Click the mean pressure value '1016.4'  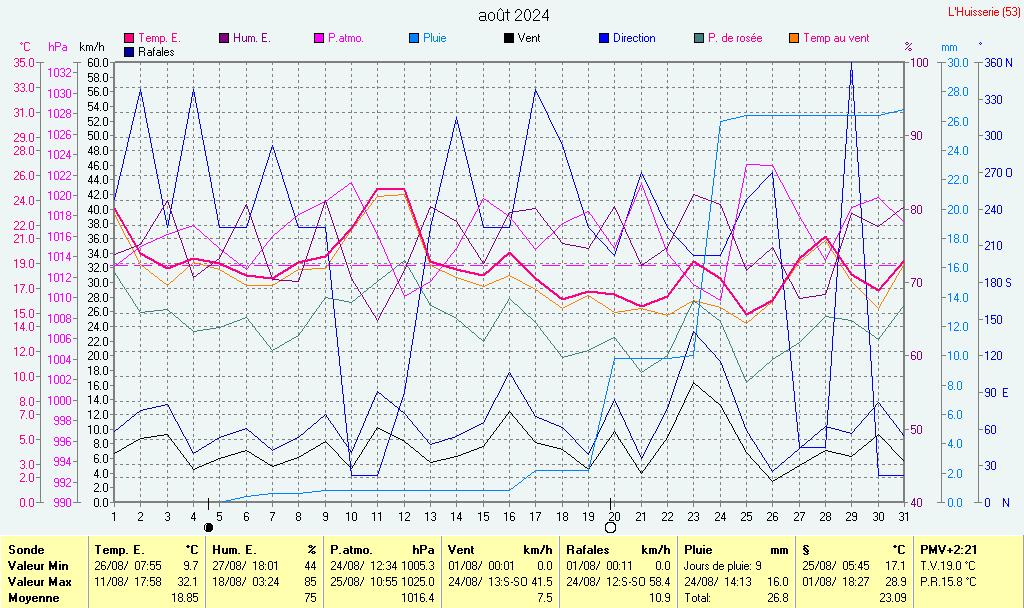(x=418, y=598)
